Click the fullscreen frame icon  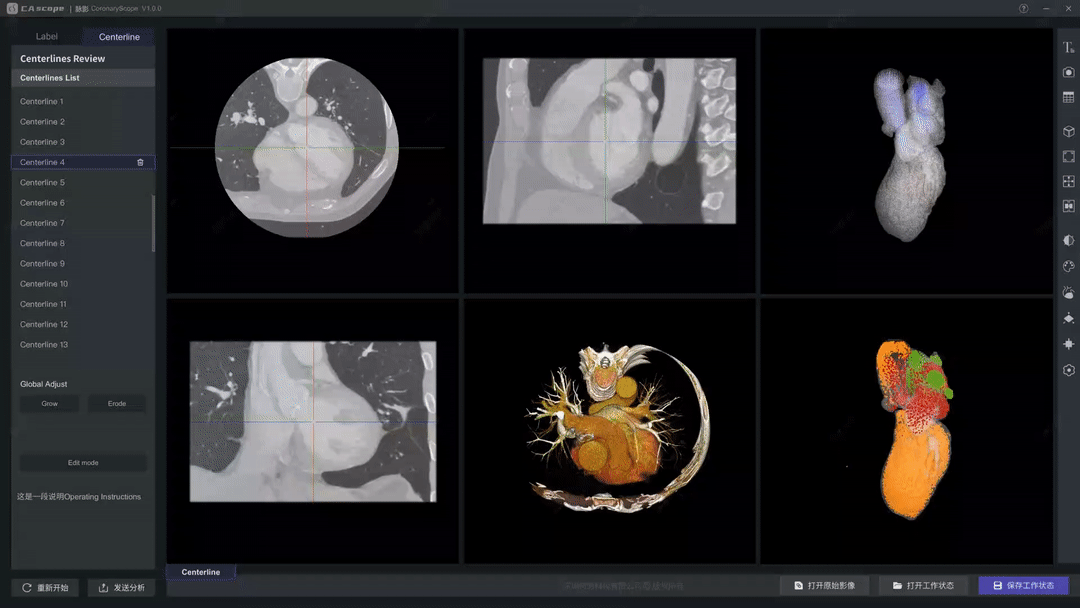click(1068, 156)
